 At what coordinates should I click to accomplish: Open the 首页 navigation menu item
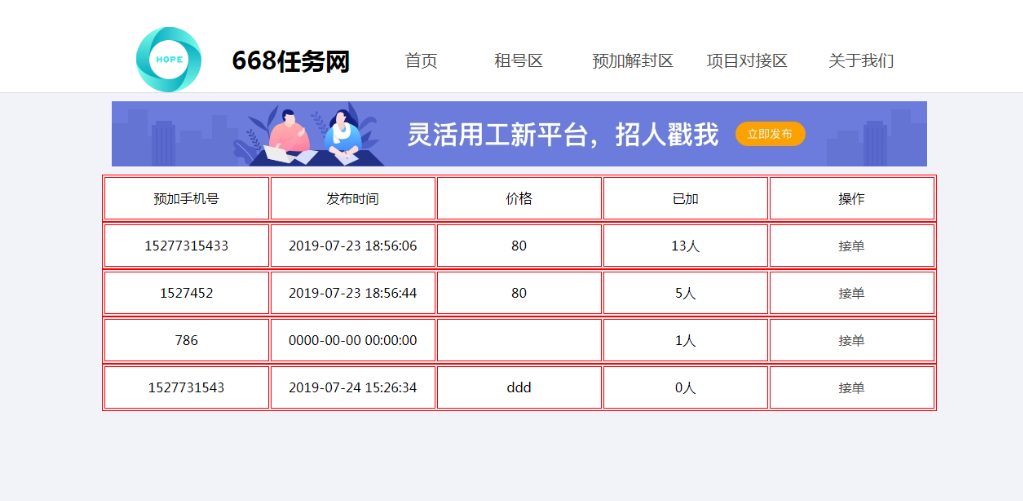point(421,61)
